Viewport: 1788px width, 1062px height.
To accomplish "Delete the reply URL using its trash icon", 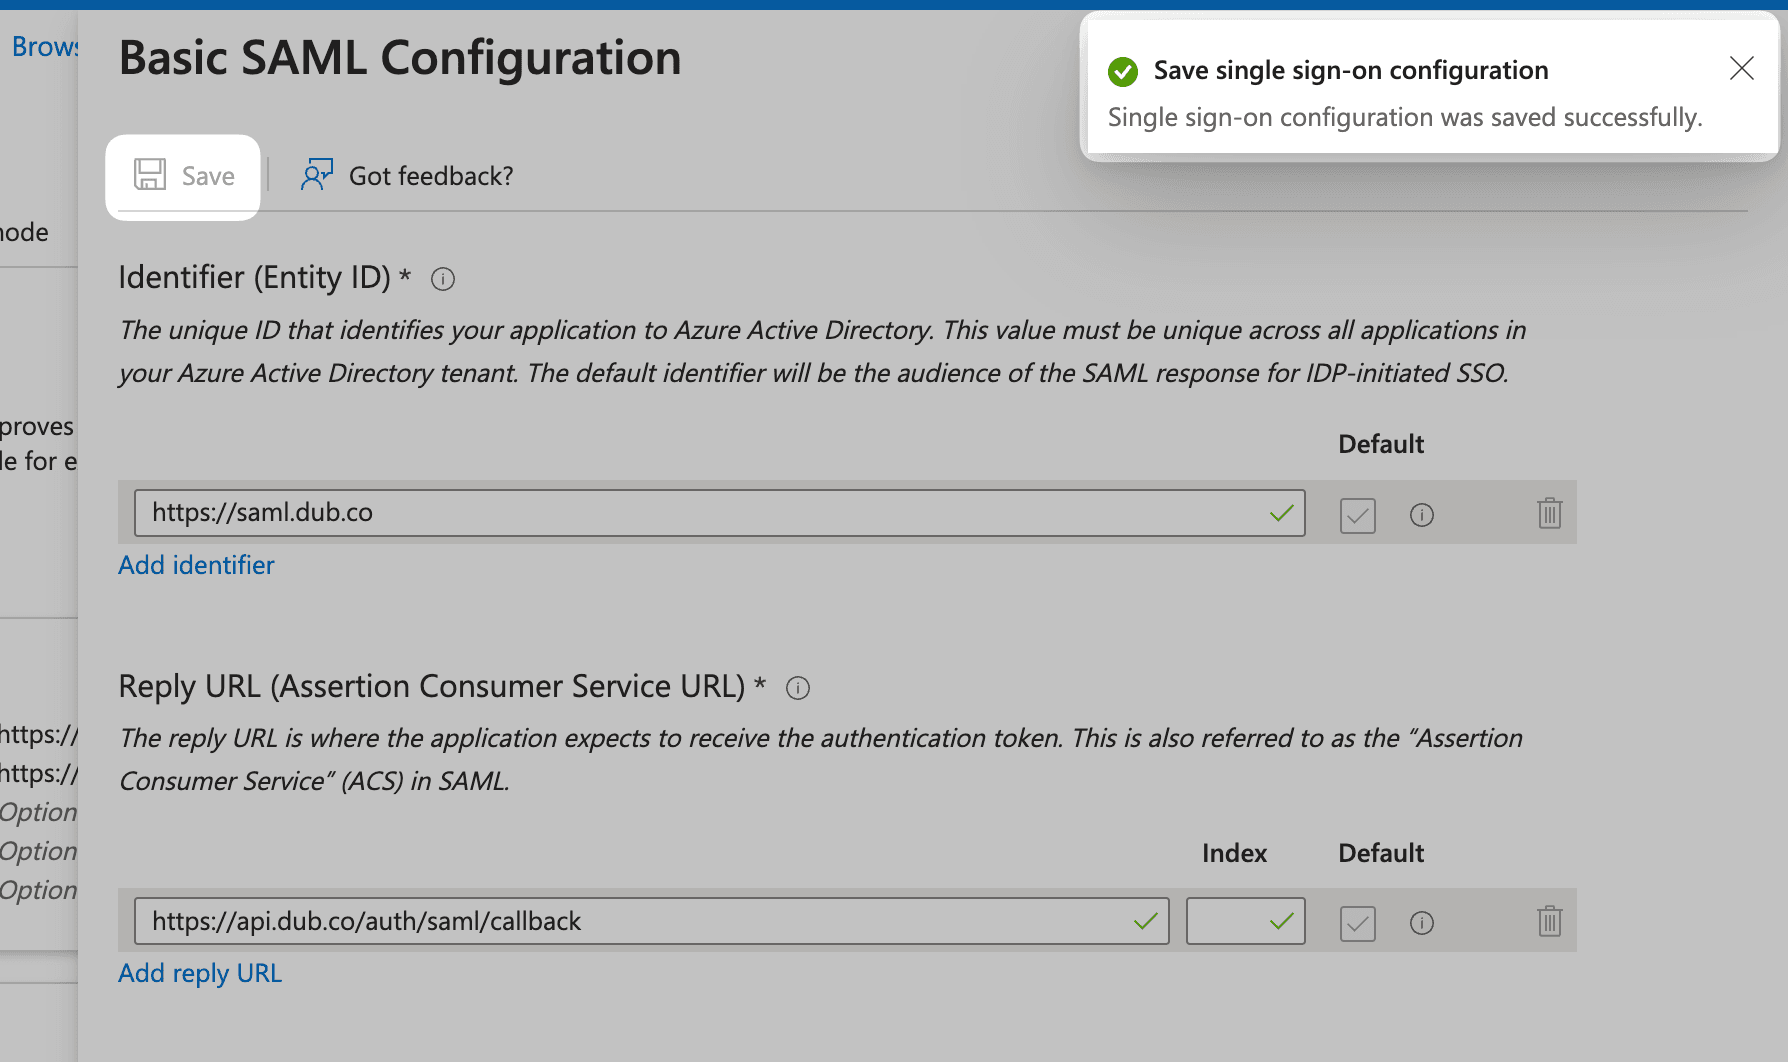I will (1549, 921).
